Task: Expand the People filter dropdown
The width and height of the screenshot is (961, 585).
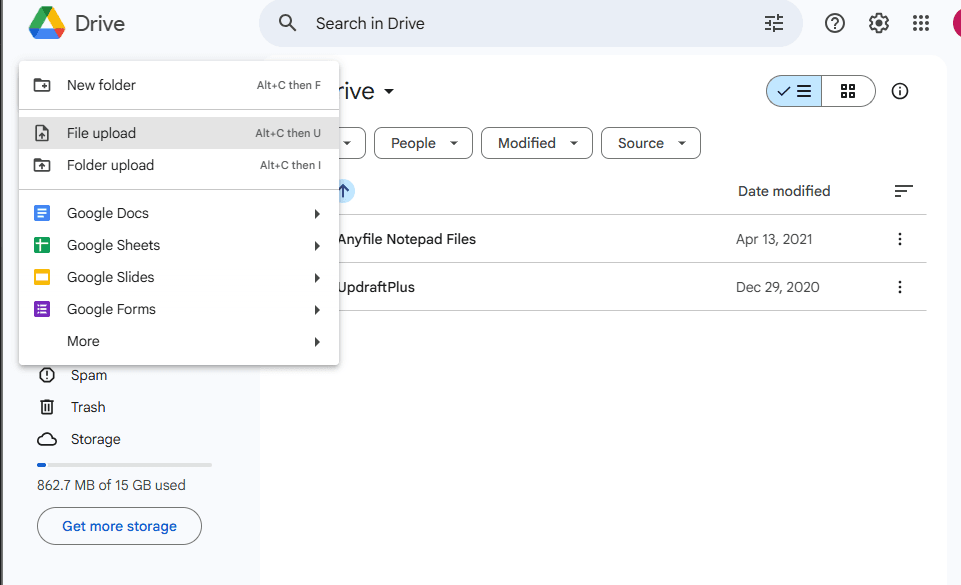Action: click(423, 143)
